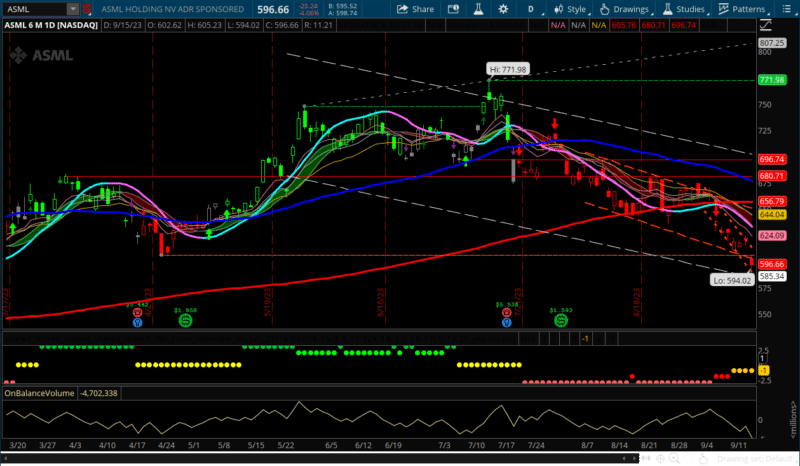The image size is (800, 466).
Task: Open the Drawings menu
Action: coord(625,9)
